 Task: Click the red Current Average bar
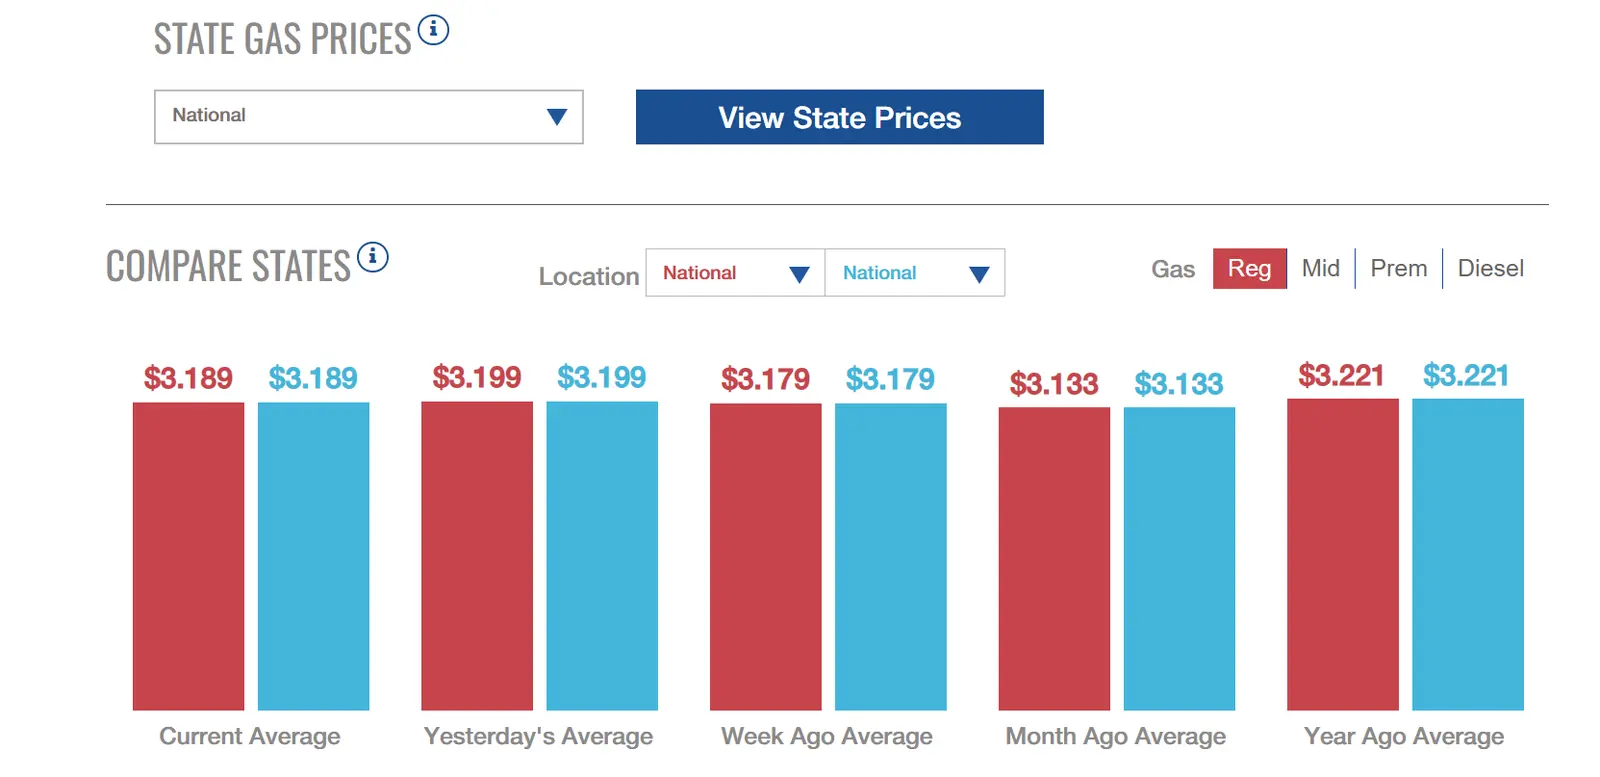pyautogui.click(x=188, y=556)
